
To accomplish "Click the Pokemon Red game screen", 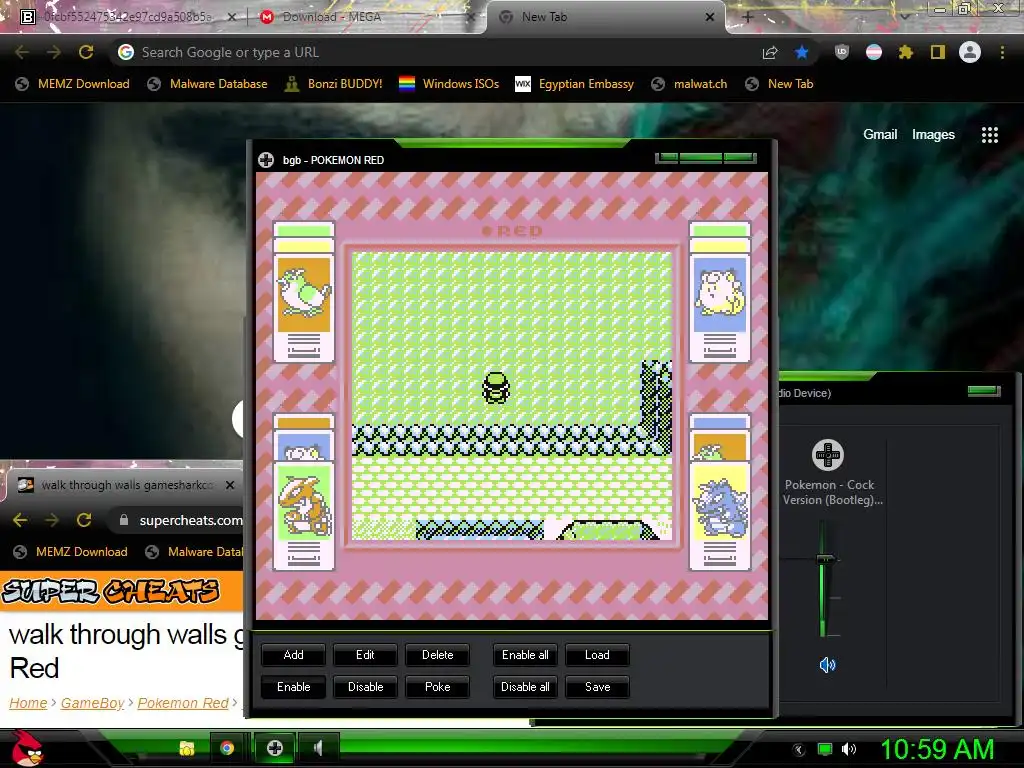I will [x=512, y=396].
